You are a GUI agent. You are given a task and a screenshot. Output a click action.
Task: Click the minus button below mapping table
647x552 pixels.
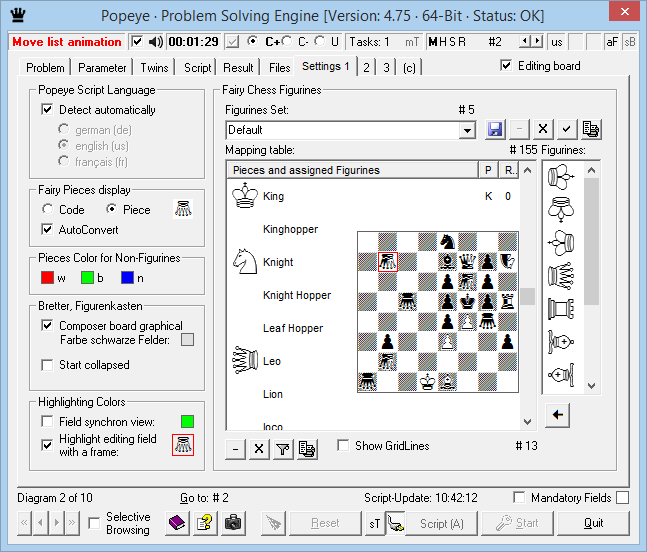pyautogui.click(x=236, y=449)
